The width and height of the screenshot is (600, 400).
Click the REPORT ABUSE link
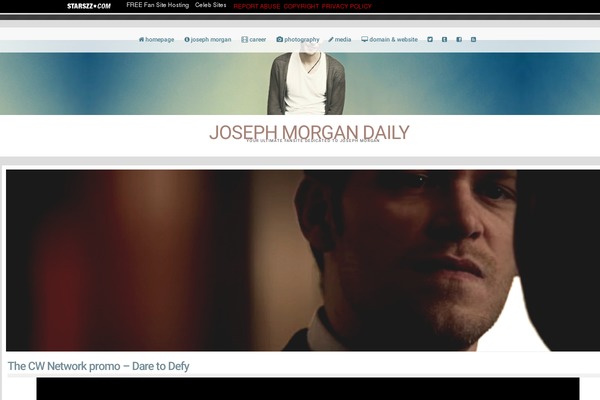click(257, 7)
